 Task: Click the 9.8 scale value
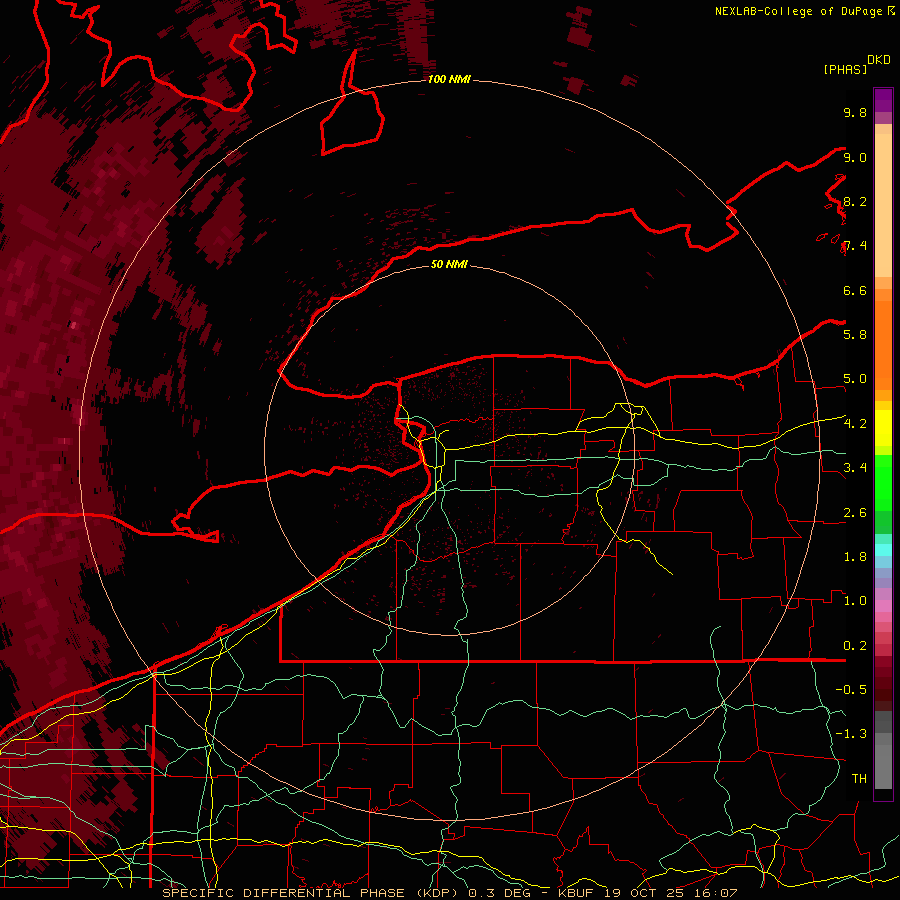pyautogui.click(x=855, y=112)
